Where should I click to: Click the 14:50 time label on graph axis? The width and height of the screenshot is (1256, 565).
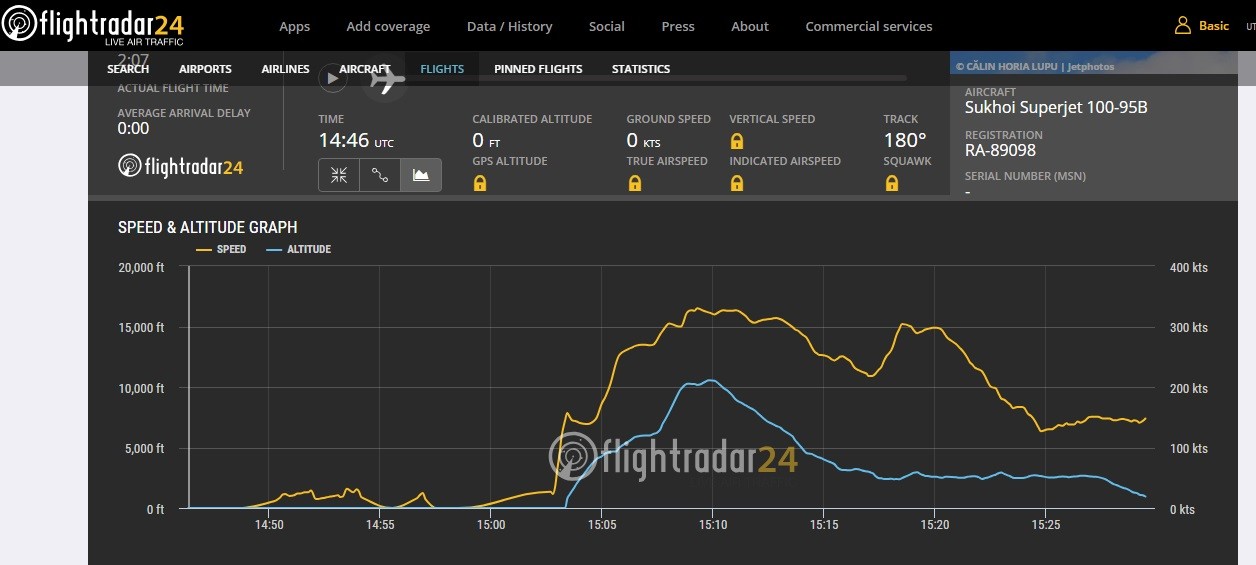(269, 524)
